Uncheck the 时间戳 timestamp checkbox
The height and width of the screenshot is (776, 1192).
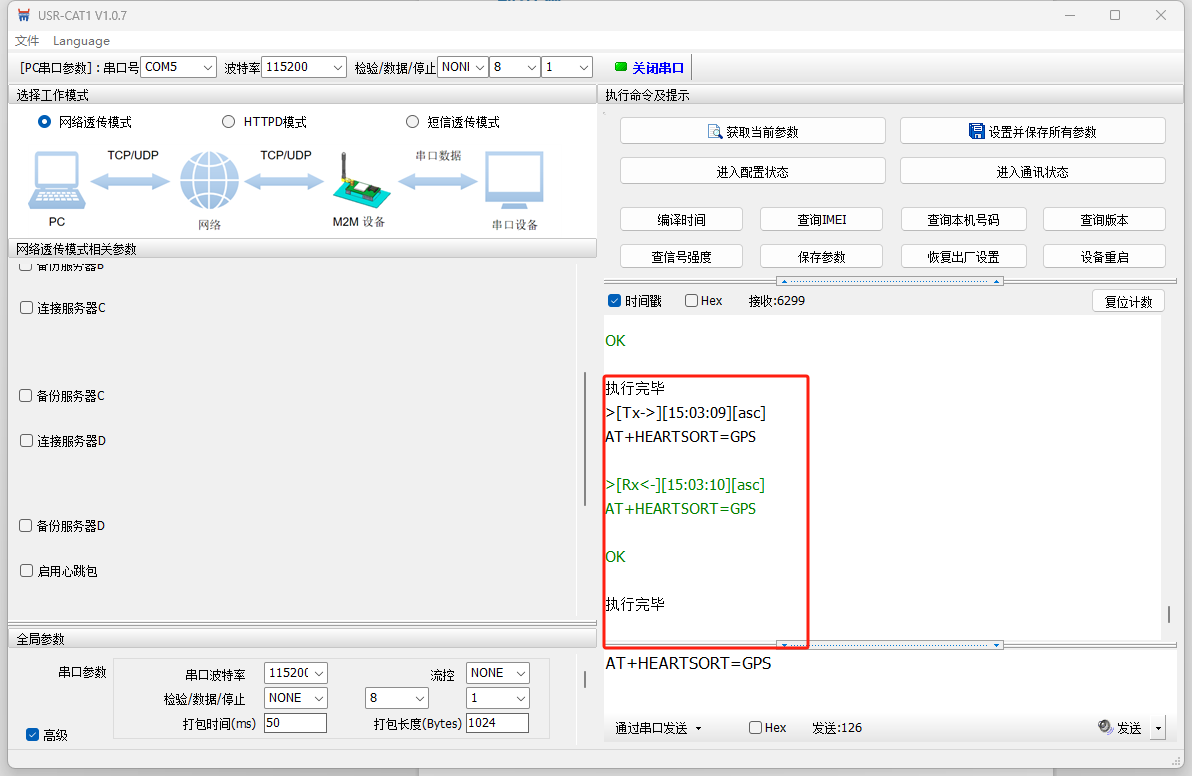[614, 301]
